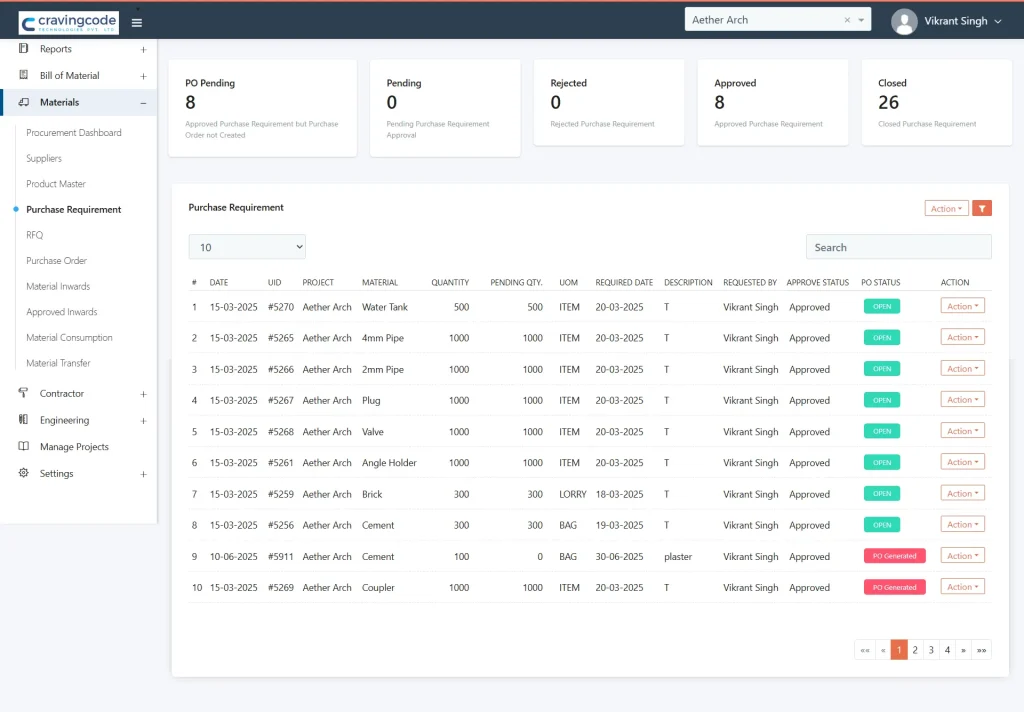
Task: Click the Contractor sidebar icon
Action: pyautogui.click(x=24, y=393)
